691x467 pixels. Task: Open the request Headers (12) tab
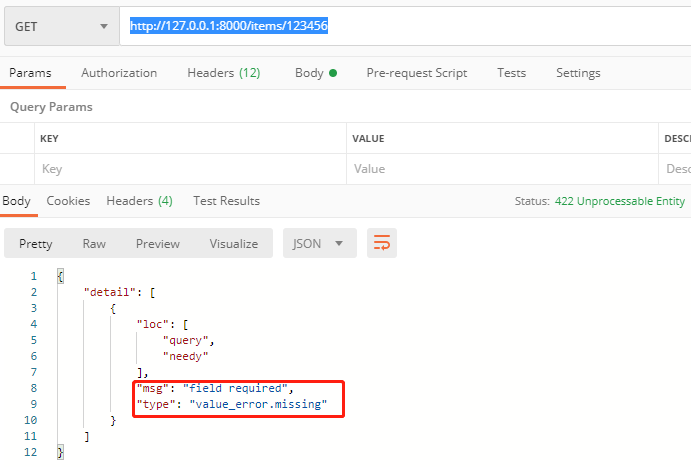coord(223,73)
